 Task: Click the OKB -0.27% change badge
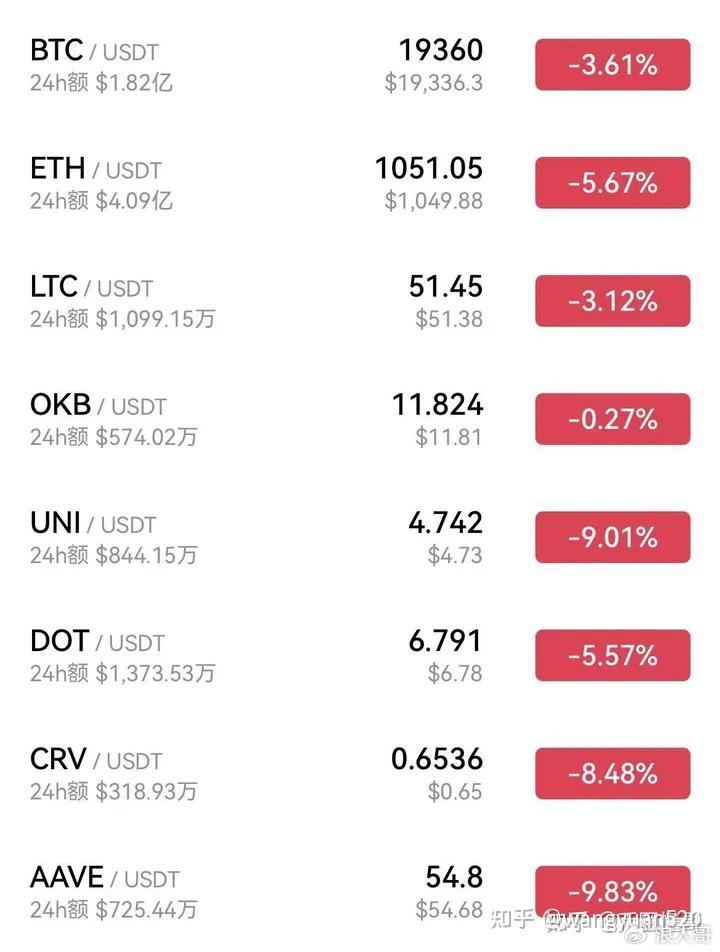pyautogui.click(x=612, y=420)
